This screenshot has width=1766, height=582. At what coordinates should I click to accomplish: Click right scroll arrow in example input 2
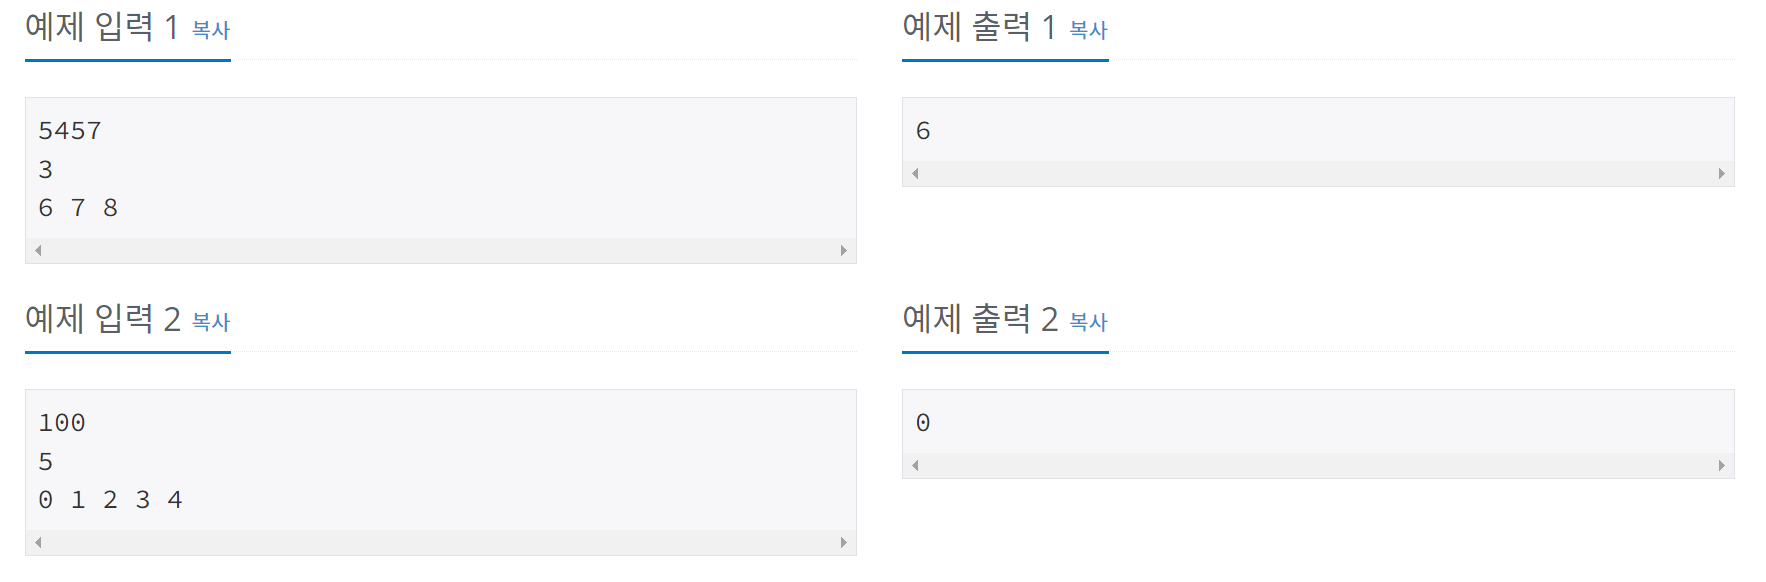[x=844, y=543]
